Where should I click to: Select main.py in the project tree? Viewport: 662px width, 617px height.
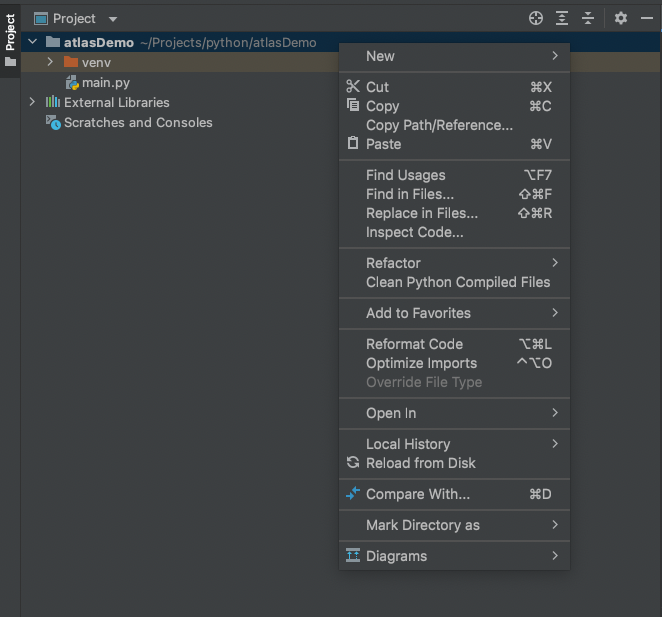click(x=106, y=83)
